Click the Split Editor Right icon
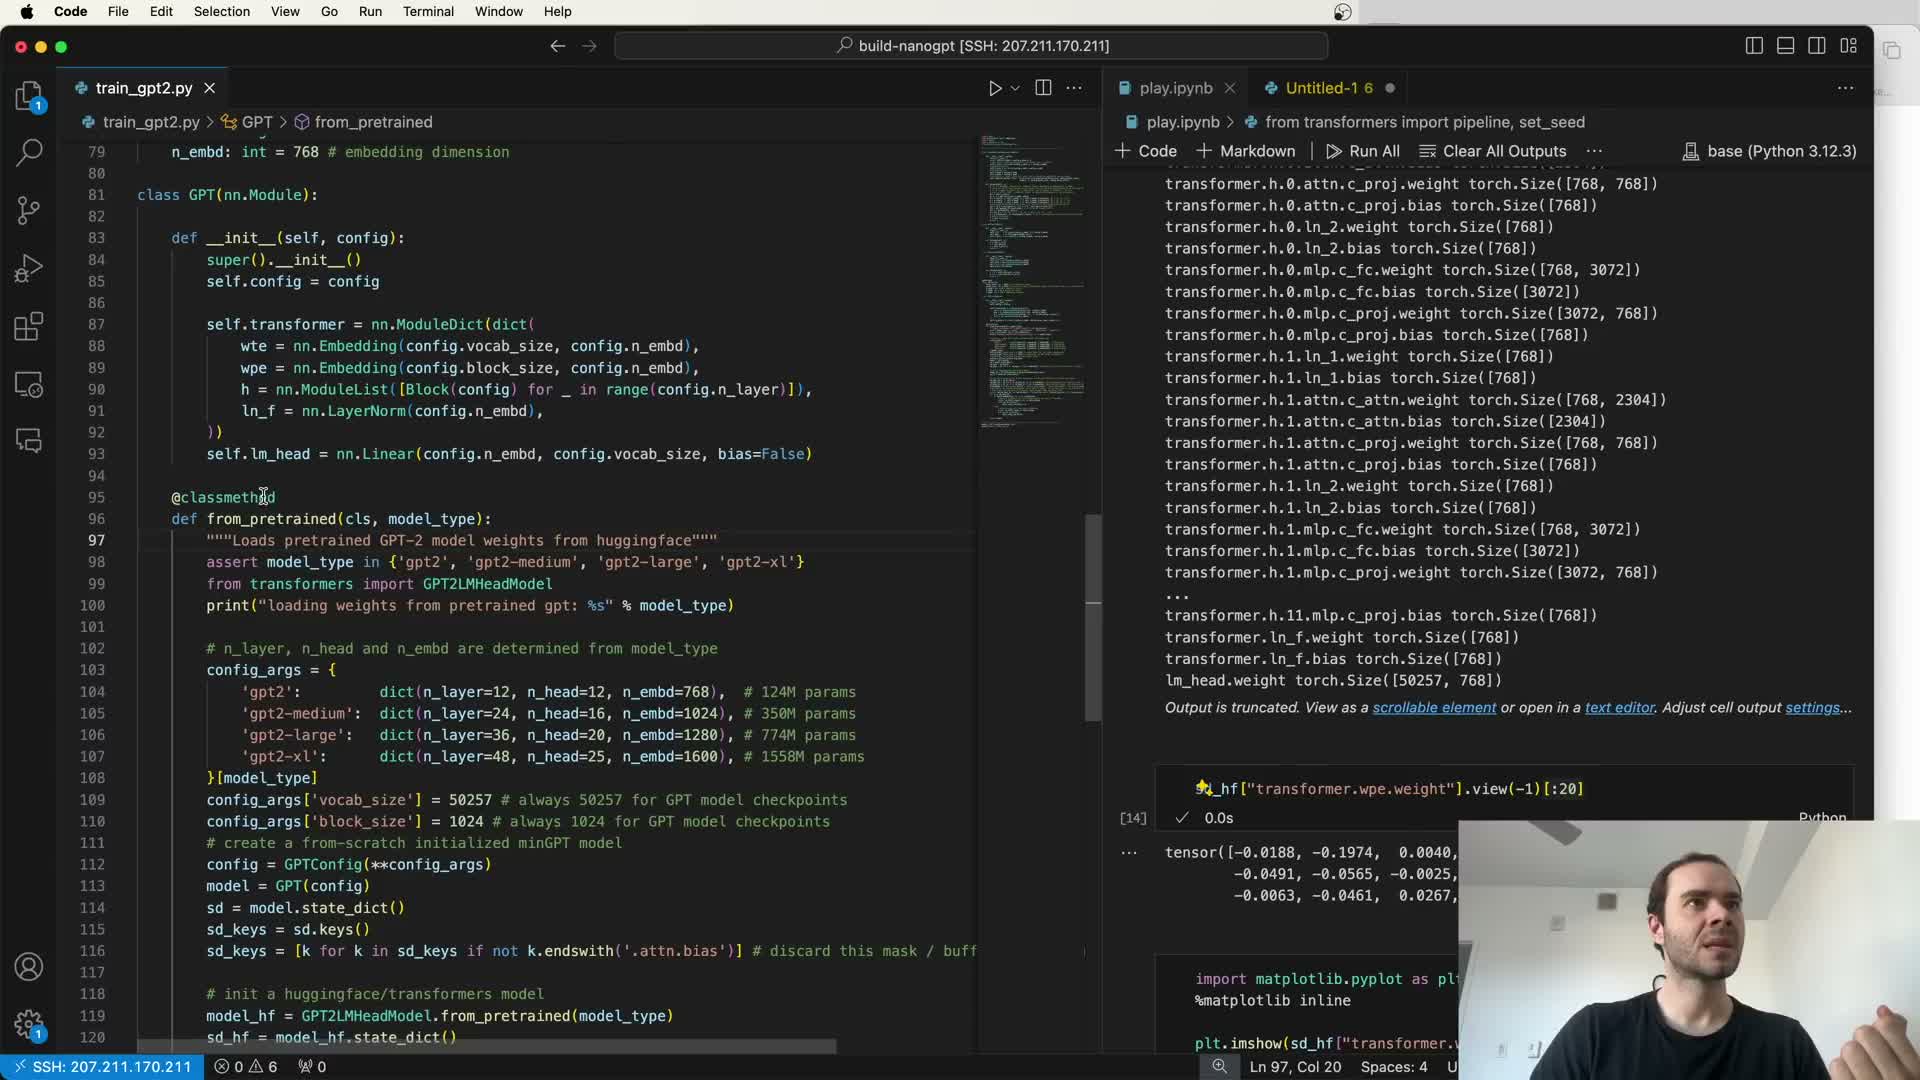 [x=1043, y=88]
